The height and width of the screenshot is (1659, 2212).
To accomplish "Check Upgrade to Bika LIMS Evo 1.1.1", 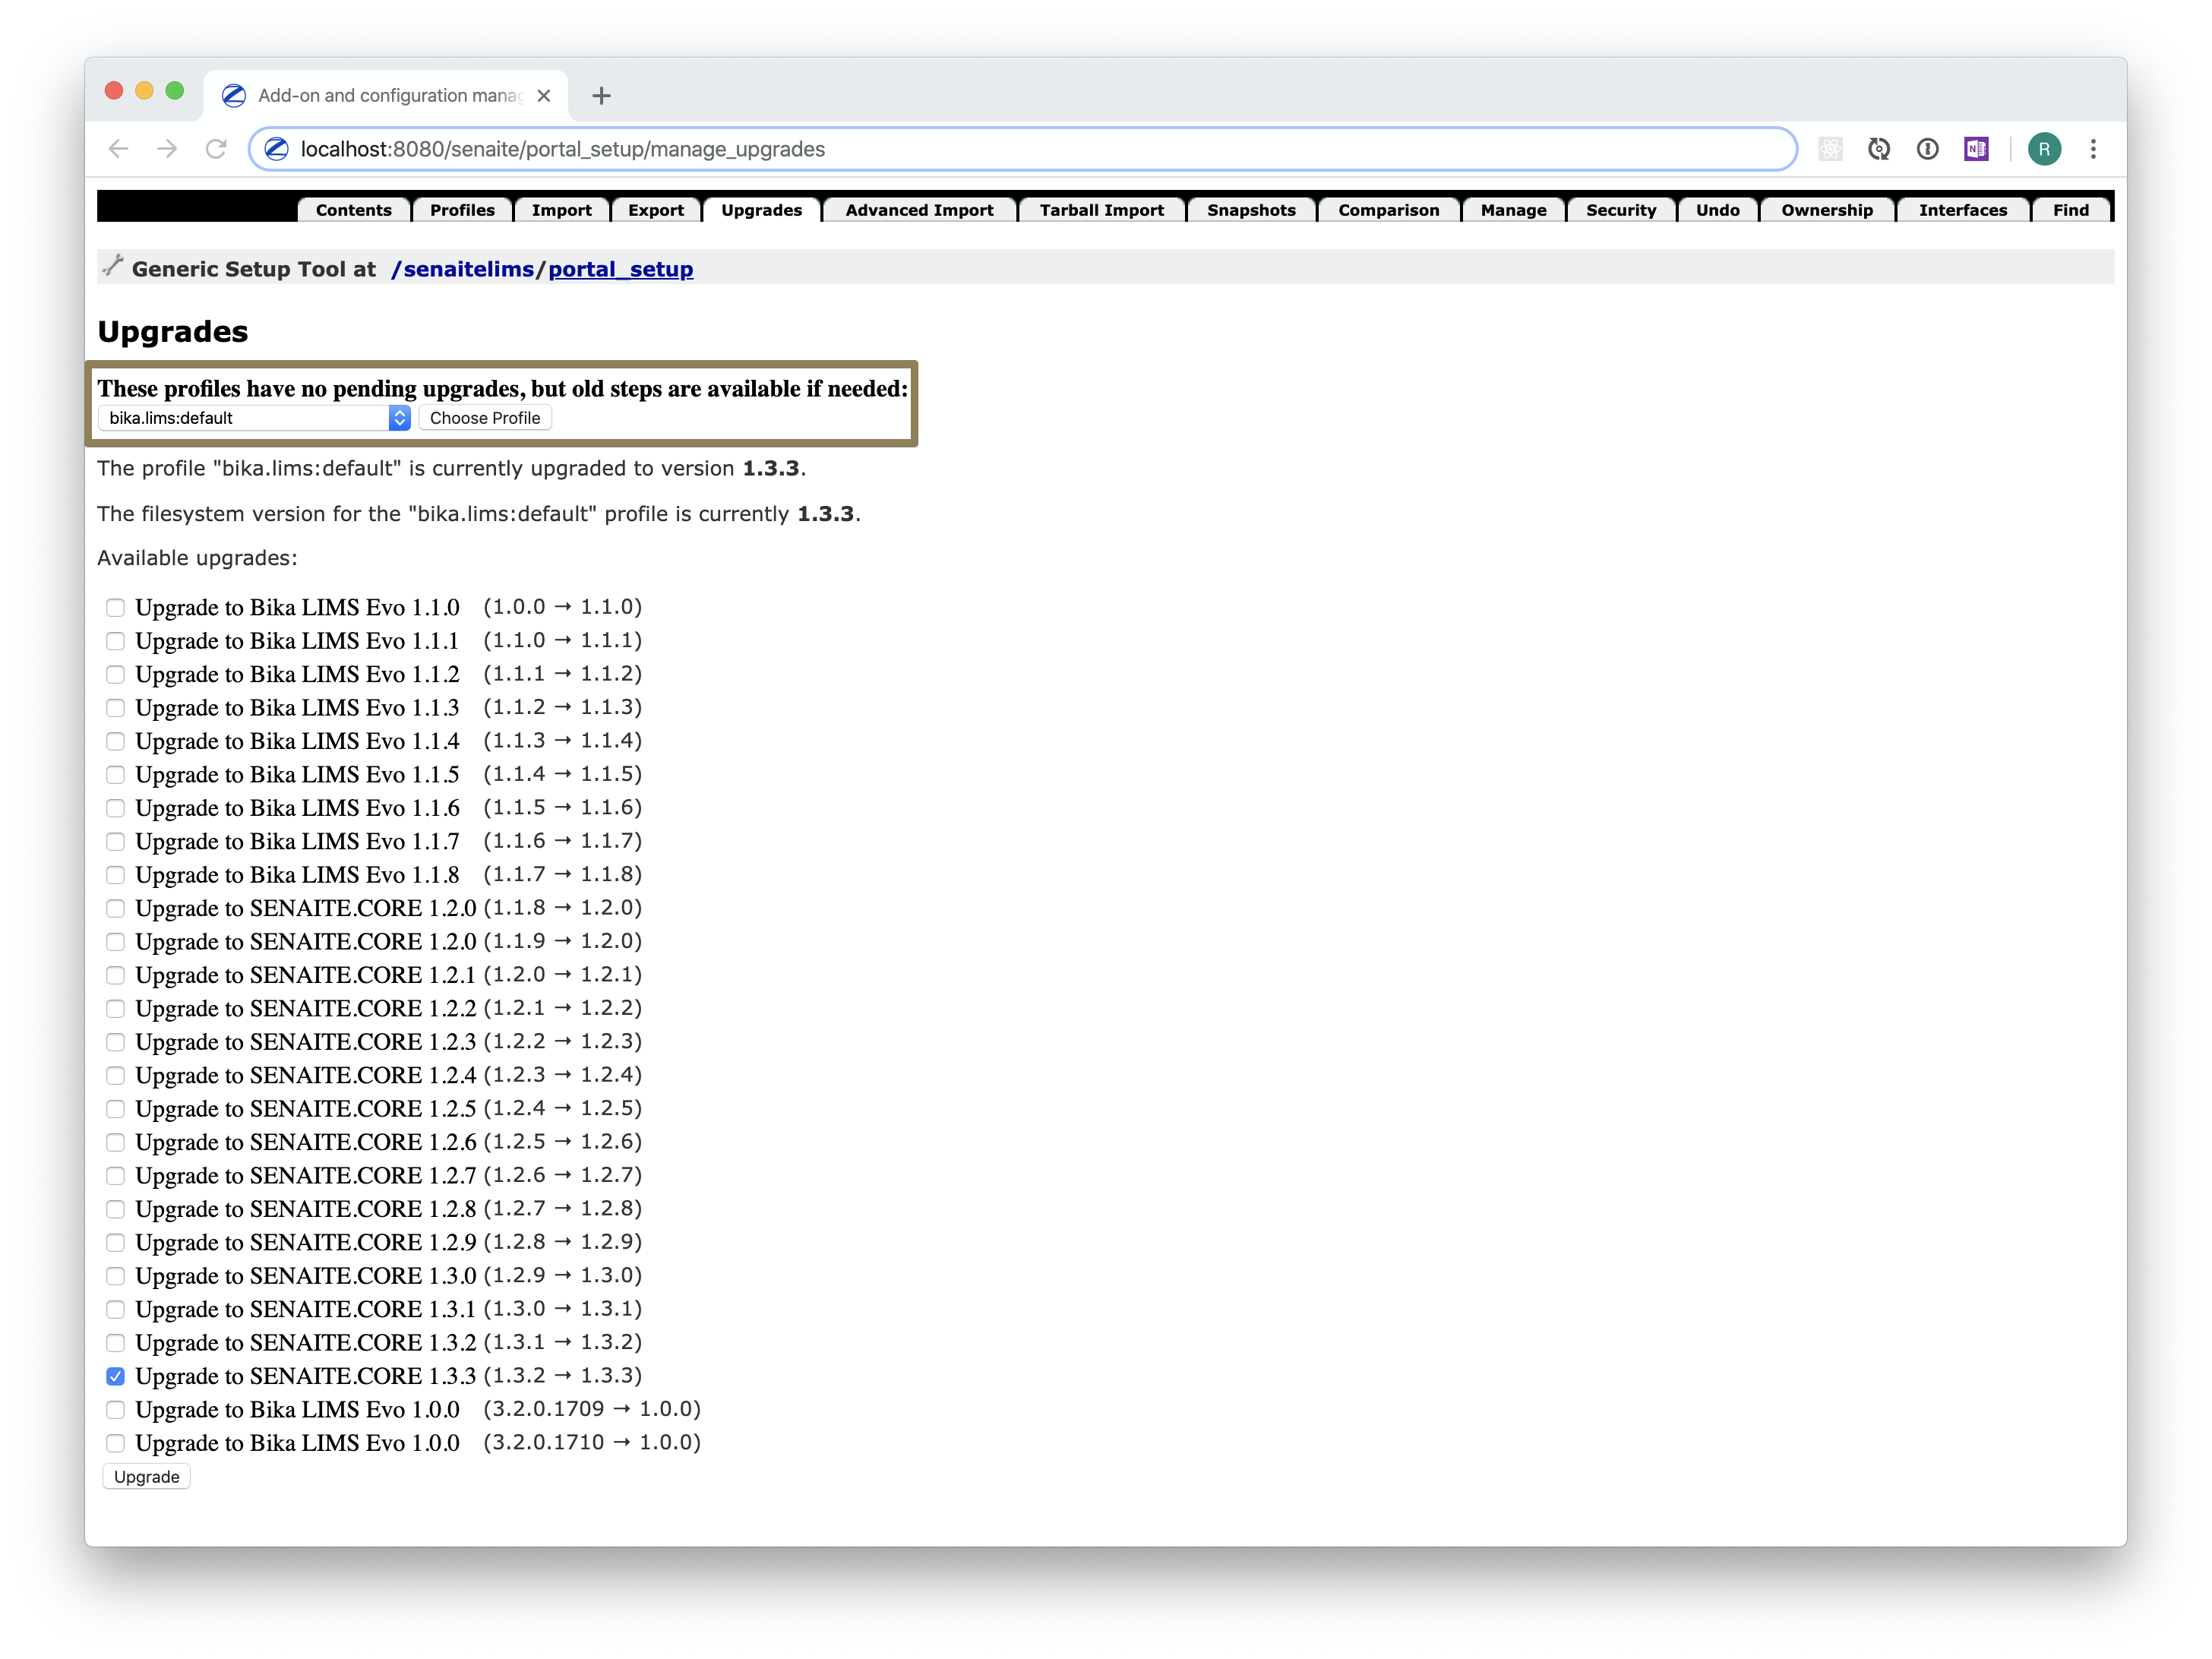I will tap(116, 641).
